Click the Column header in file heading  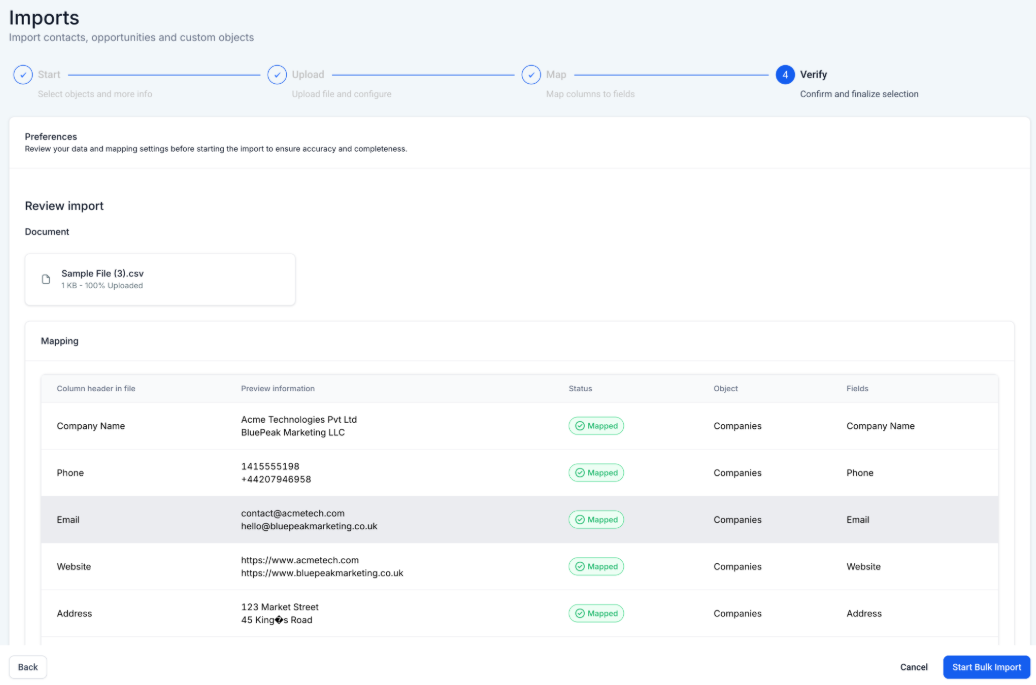(96, 389)
